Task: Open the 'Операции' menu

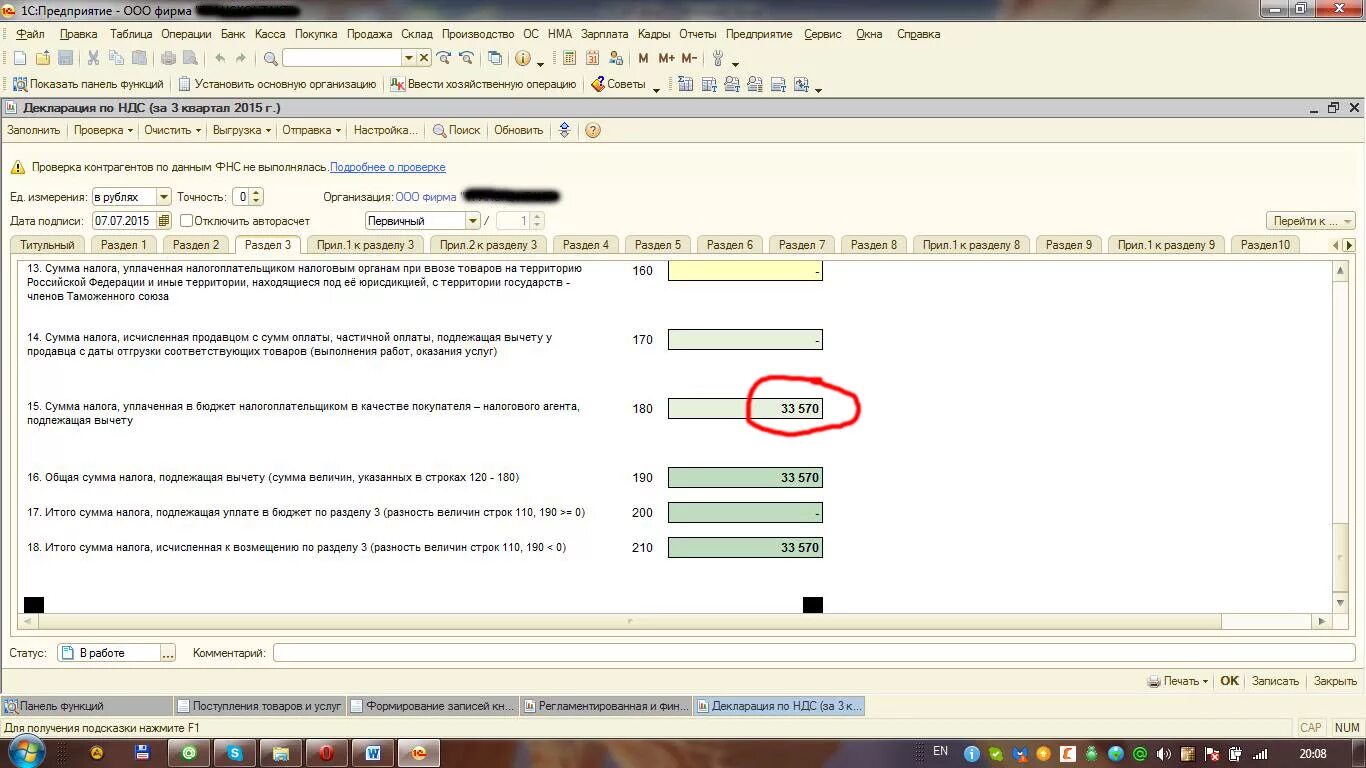Action: coord(186,34)
